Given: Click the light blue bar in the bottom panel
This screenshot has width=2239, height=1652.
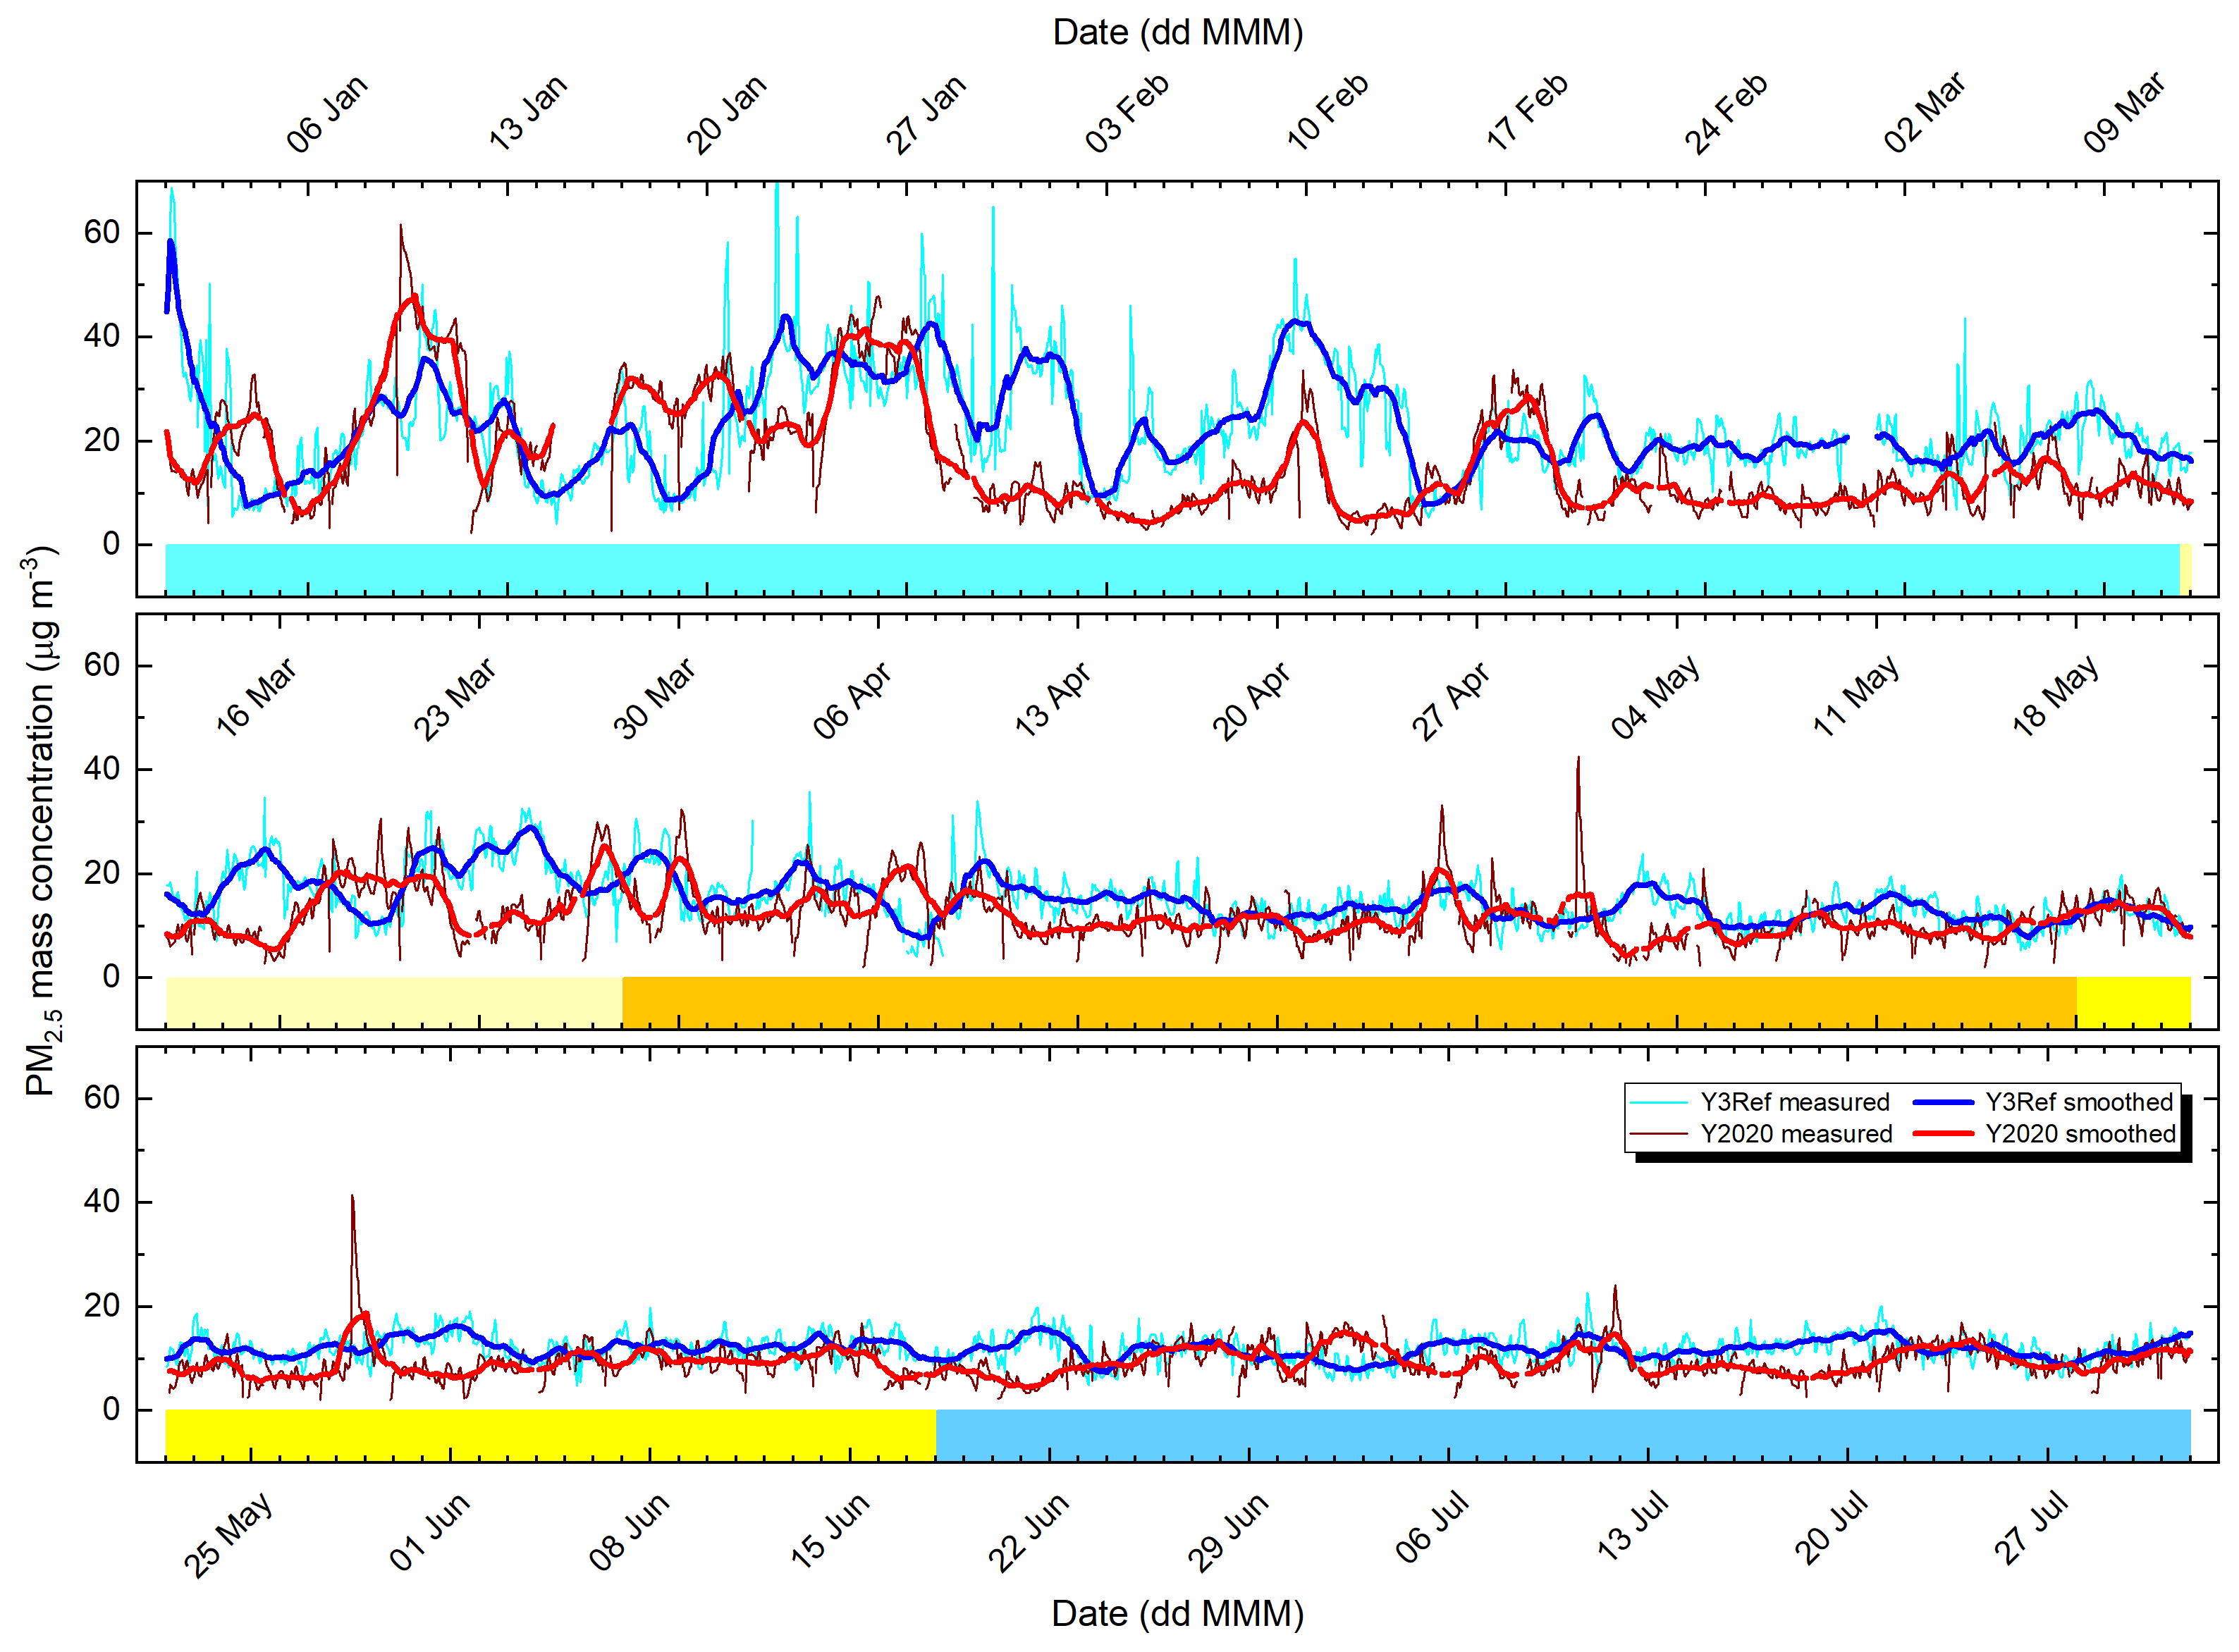Looking at the screenshot, I should tap(1562, 1435).
